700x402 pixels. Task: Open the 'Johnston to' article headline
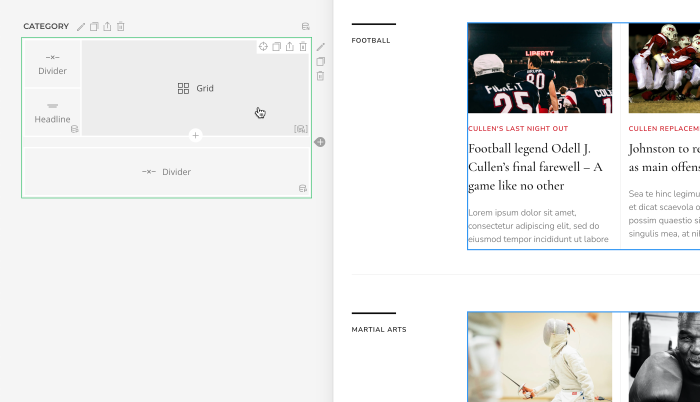pos(664,158)
